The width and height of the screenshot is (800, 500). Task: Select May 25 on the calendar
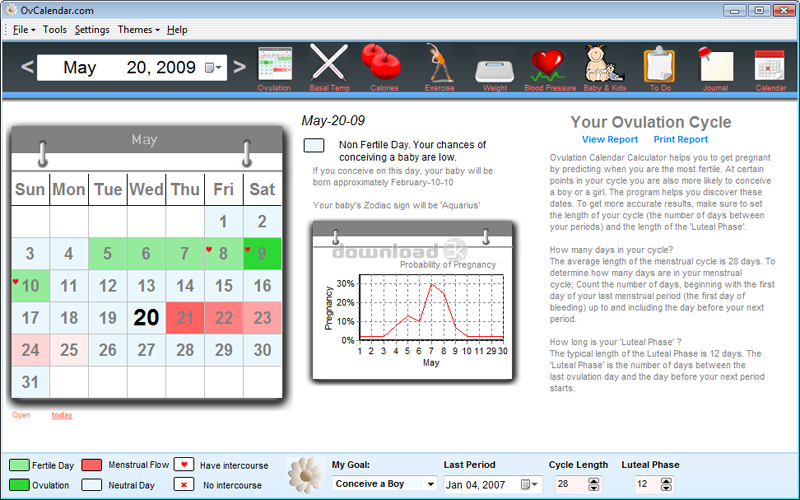69,350
